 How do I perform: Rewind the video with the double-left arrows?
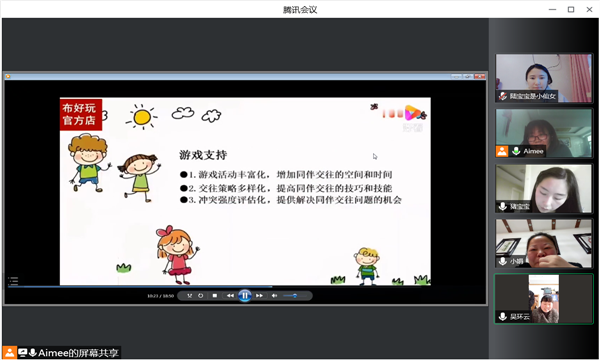click(230, 296)
